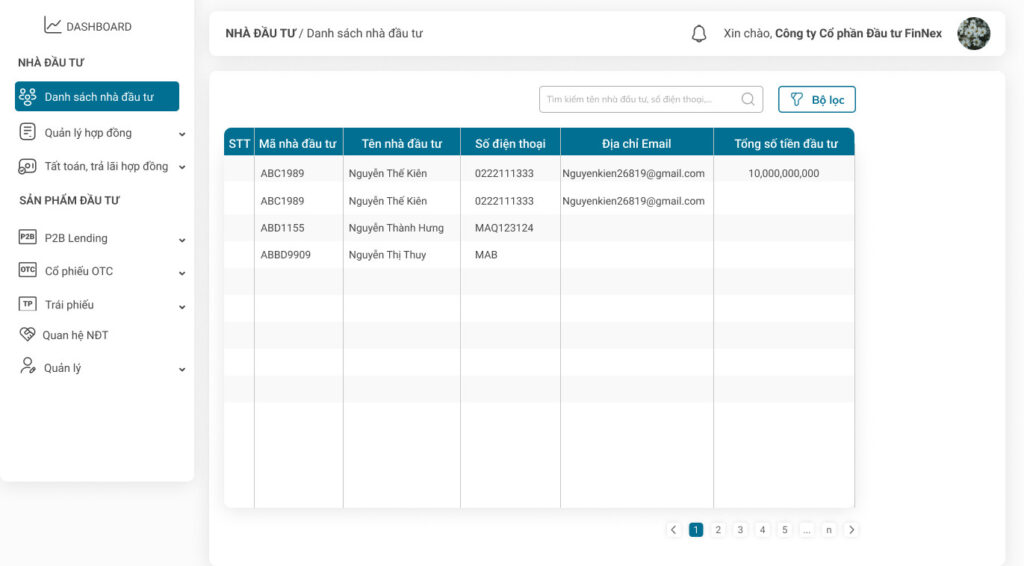Click the magnifier search icon

(x=748, y=99)
